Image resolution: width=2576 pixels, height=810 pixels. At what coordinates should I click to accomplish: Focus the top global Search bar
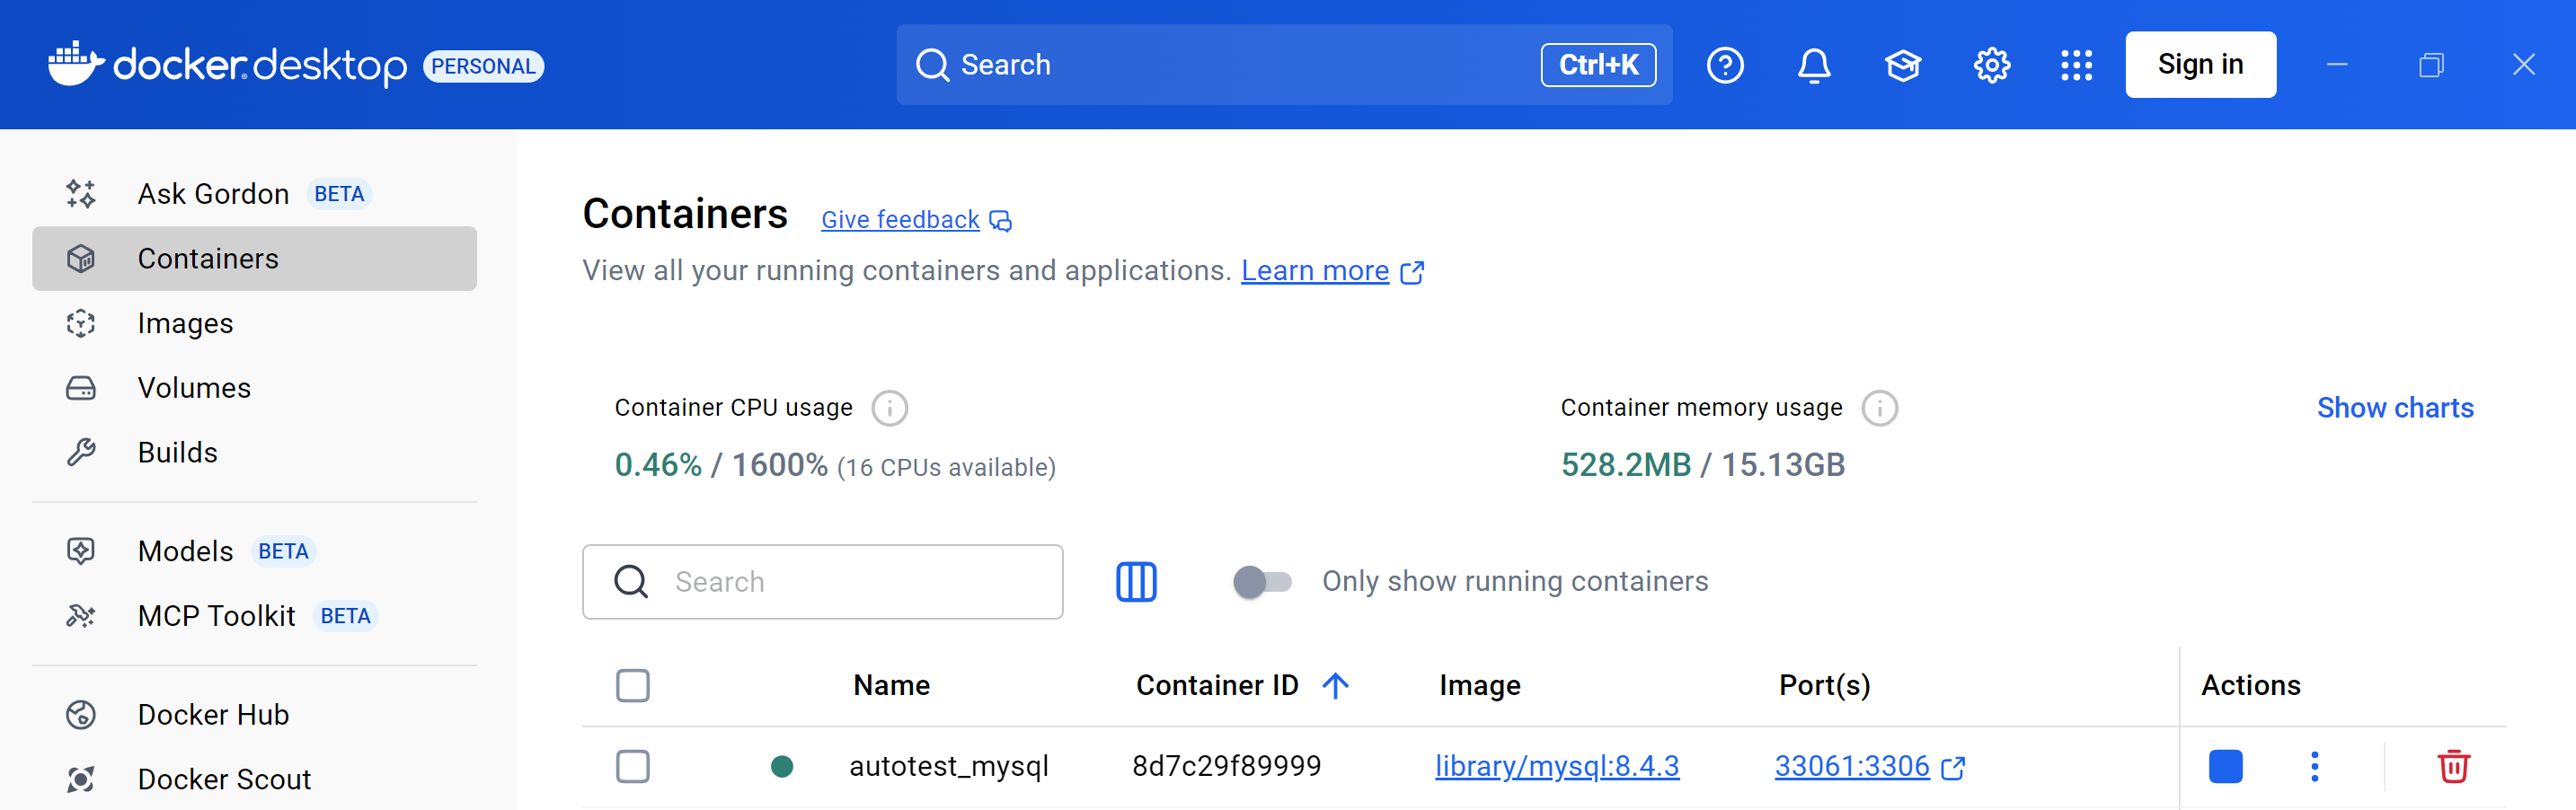[1284, 65]
